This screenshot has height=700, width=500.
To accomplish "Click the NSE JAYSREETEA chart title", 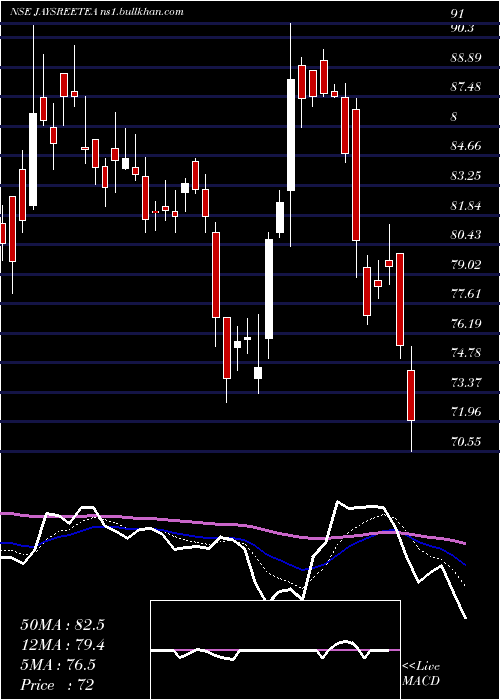I will pos(97,12).
